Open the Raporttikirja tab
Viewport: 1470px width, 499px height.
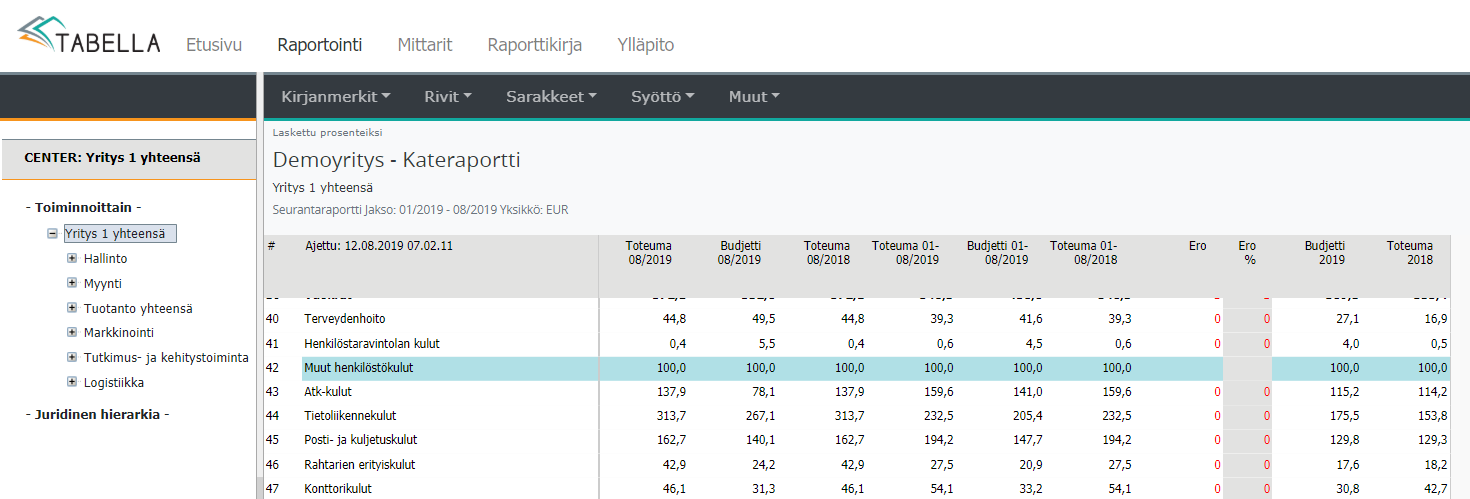click(x=535, y=45)
